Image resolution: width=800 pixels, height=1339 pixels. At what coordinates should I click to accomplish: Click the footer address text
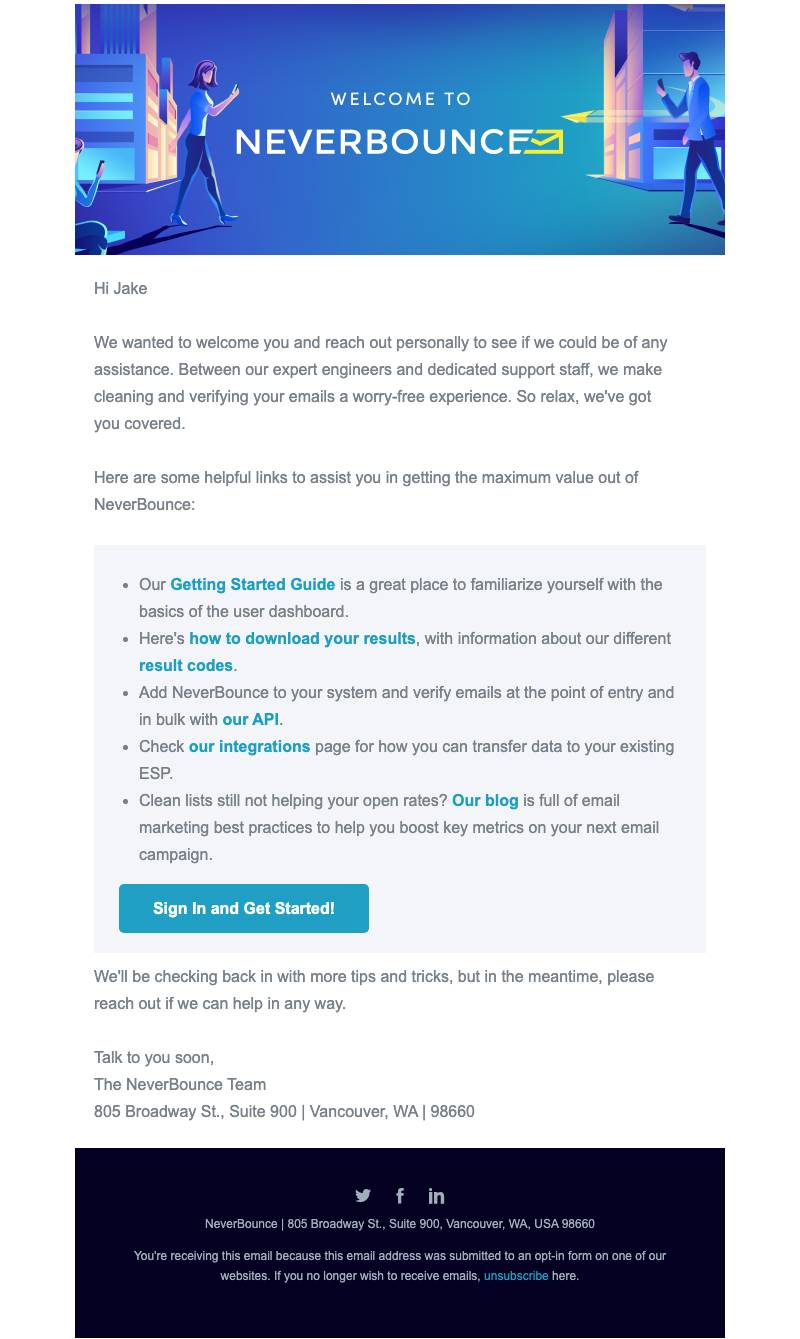click(400, 1224)
